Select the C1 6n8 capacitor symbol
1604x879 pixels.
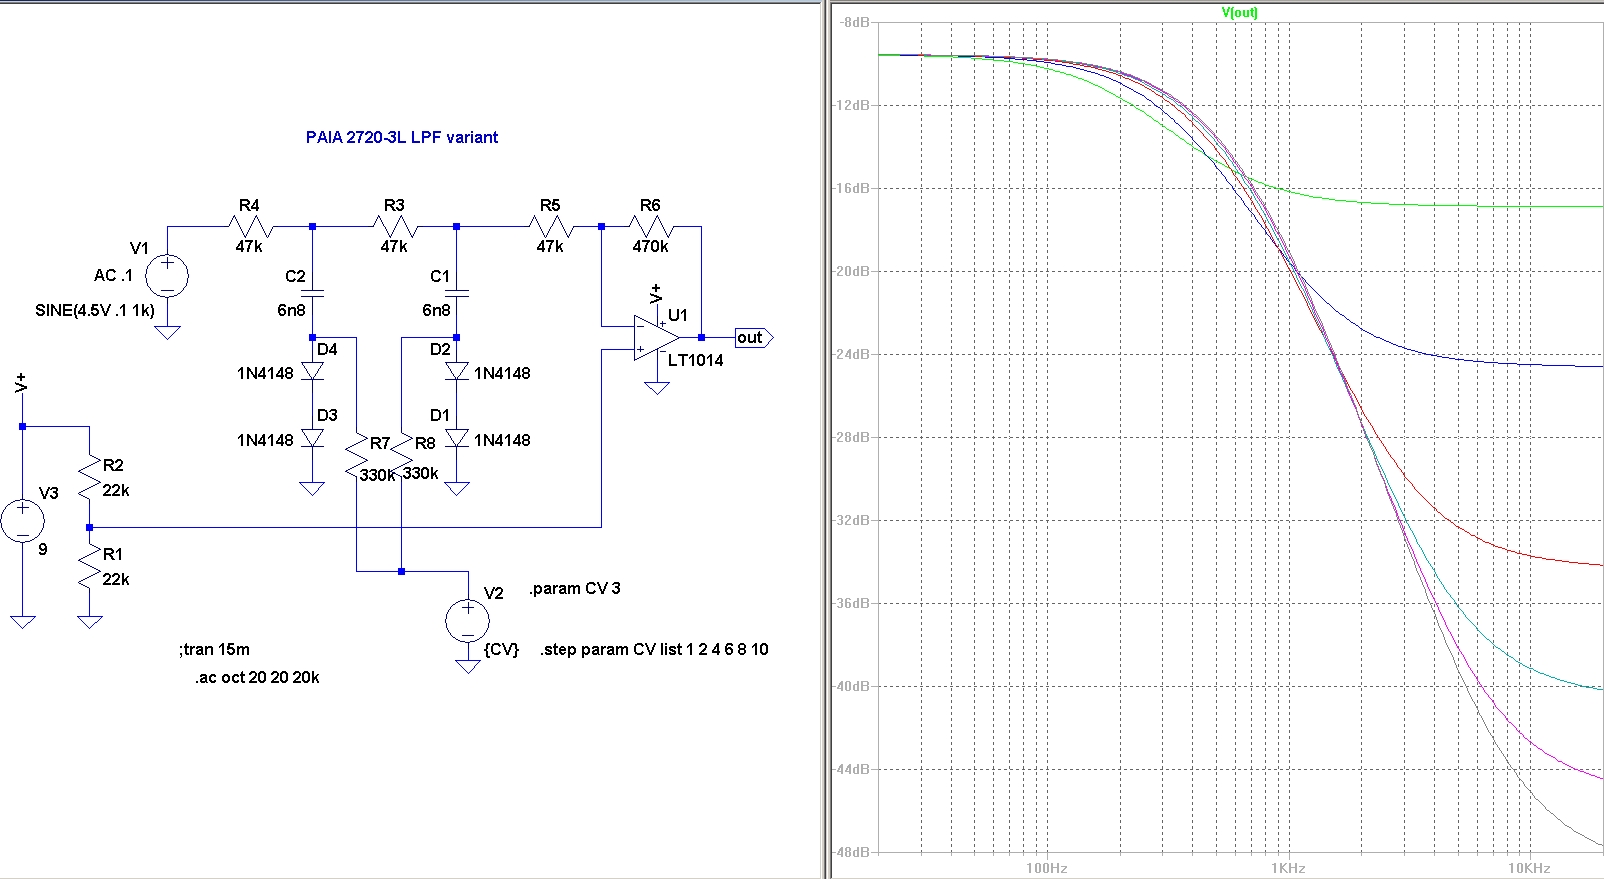click(457, 293)
